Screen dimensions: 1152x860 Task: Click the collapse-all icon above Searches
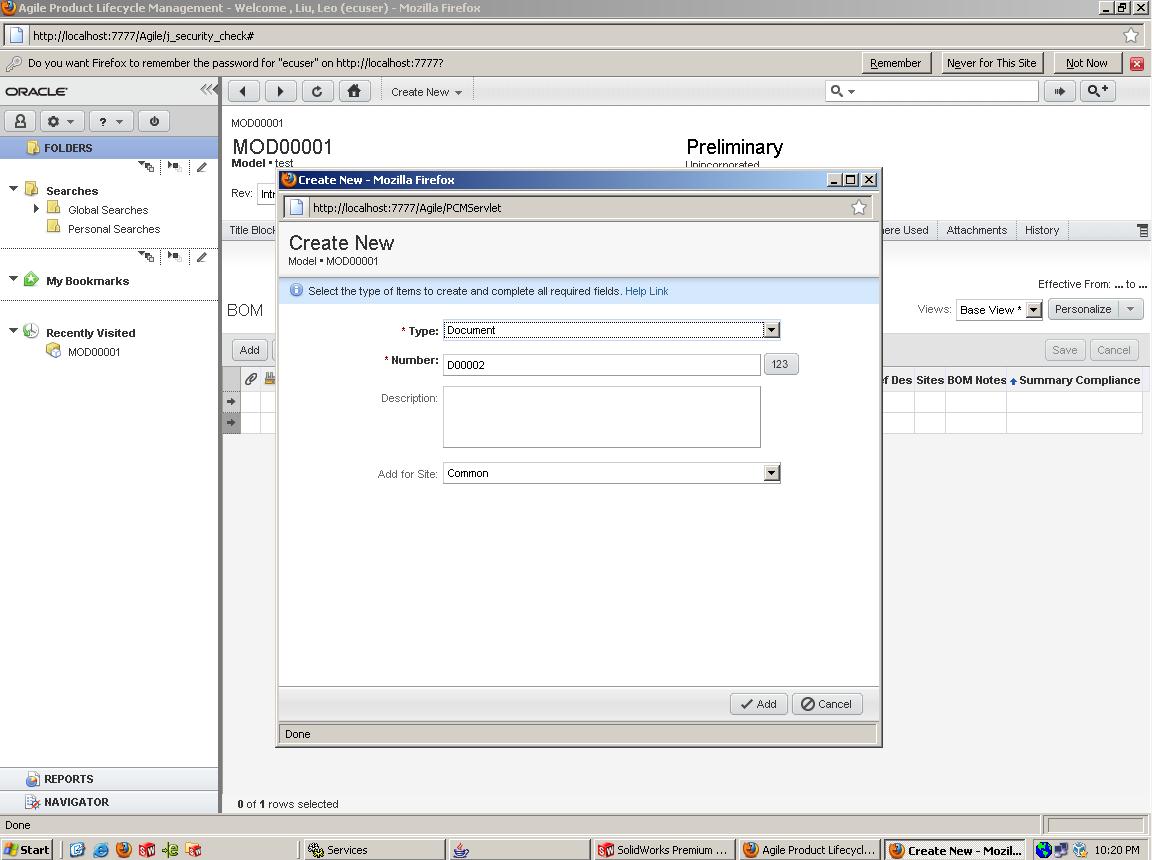[x=174, y=167]
